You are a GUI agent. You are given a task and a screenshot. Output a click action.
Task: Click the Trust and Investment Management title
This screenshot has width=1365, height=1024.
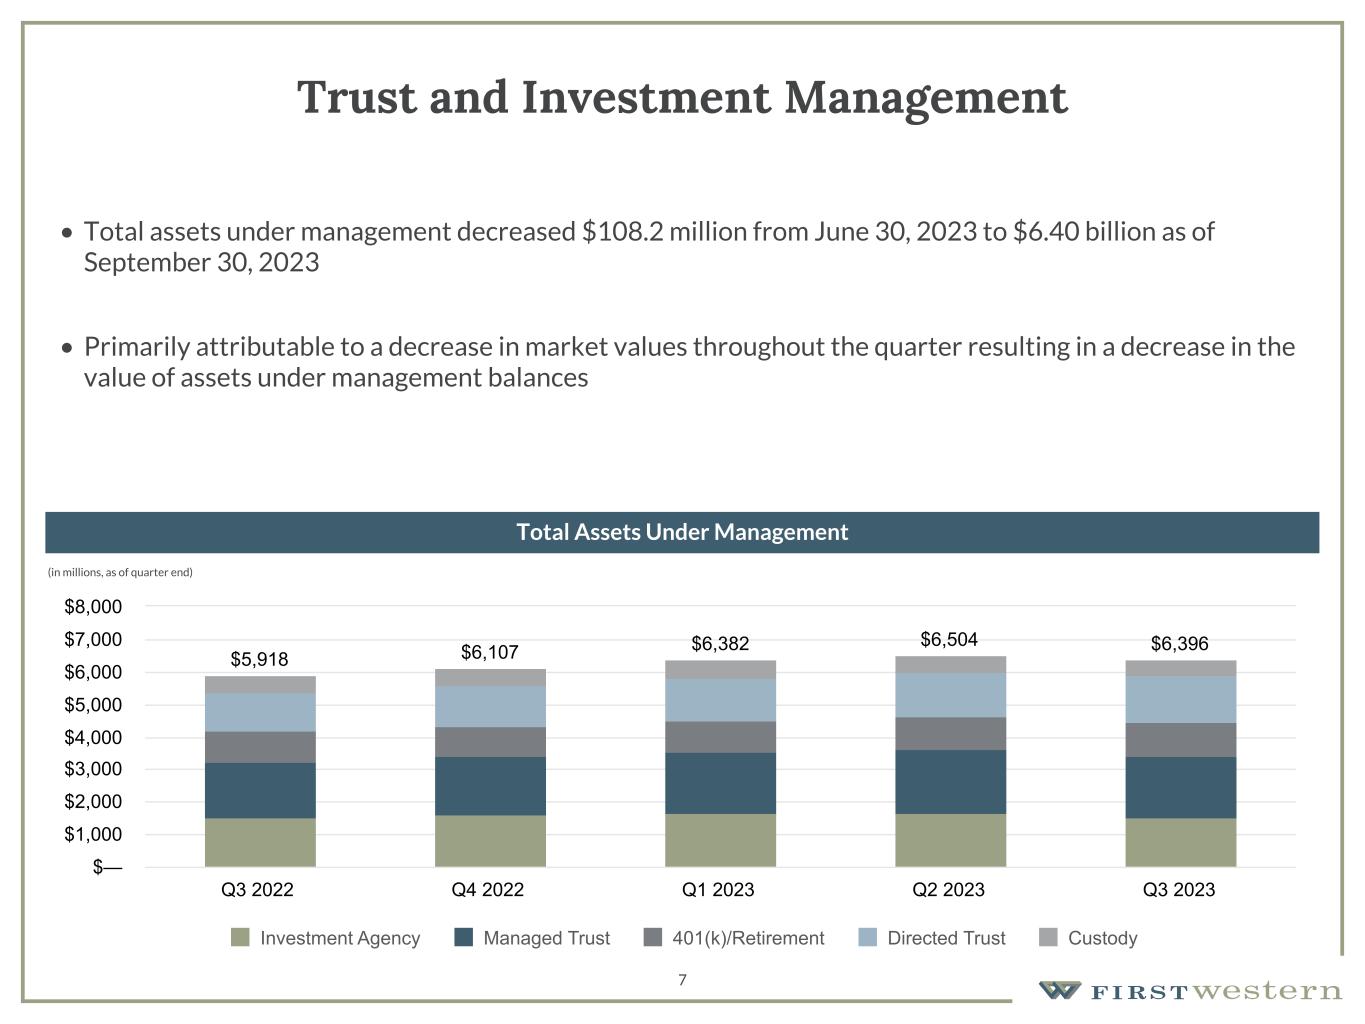coord(682,98)
